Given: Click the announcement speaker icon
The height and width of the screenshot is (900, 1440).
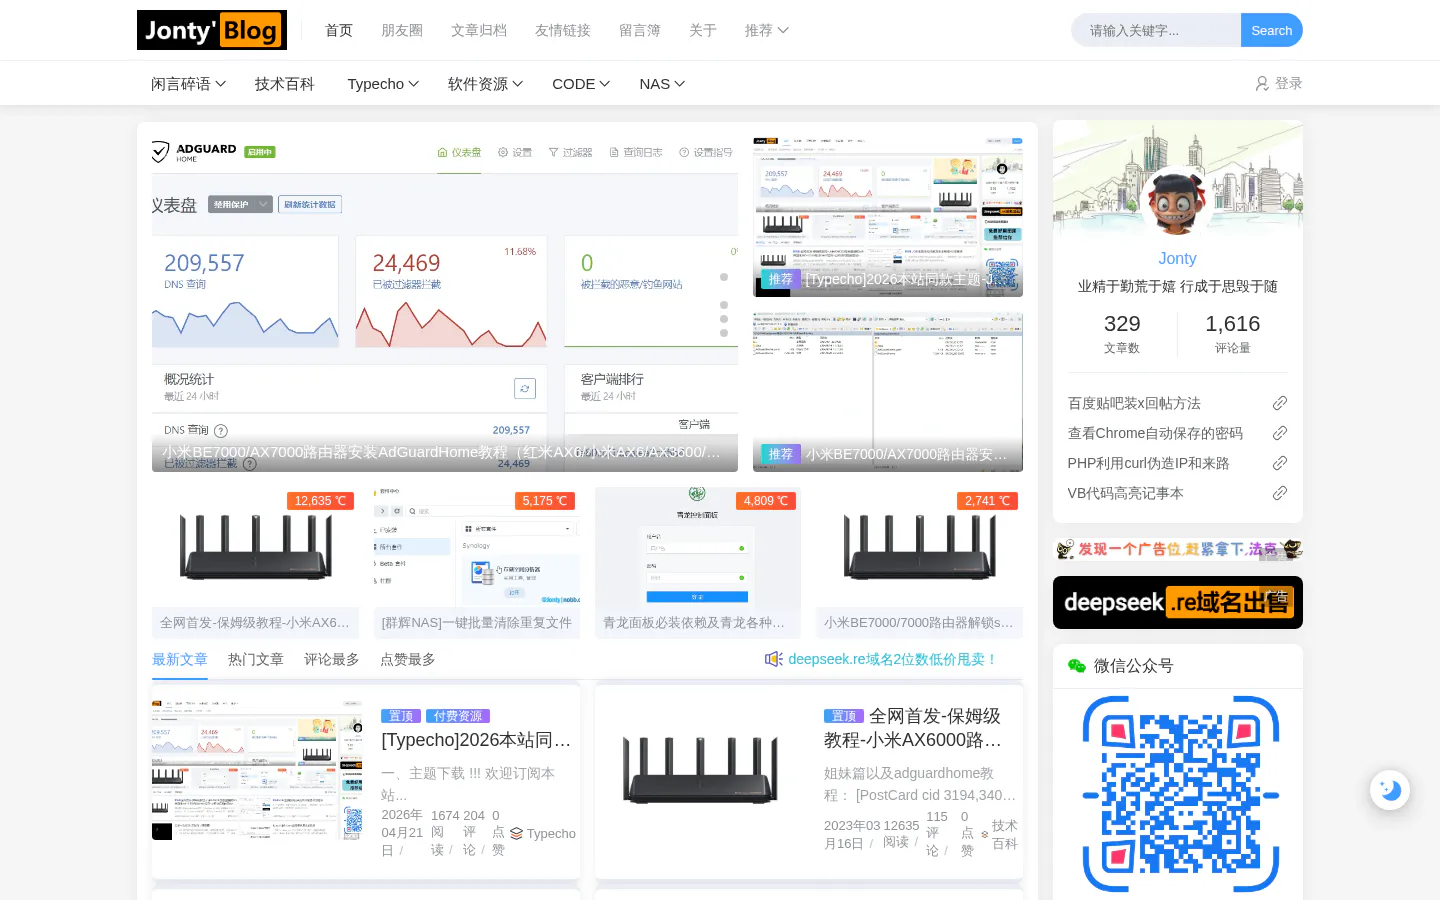Looking at the screenshot, I should click(773, 659).
